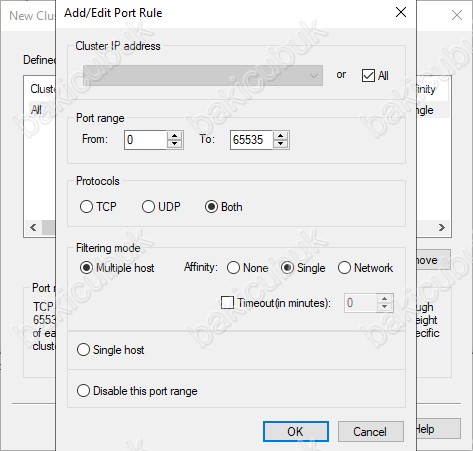Image resolution: width=473 pixels, height=451 pixels.
Task: Increase the From port value using up arrow
Action: click(175, 136)
